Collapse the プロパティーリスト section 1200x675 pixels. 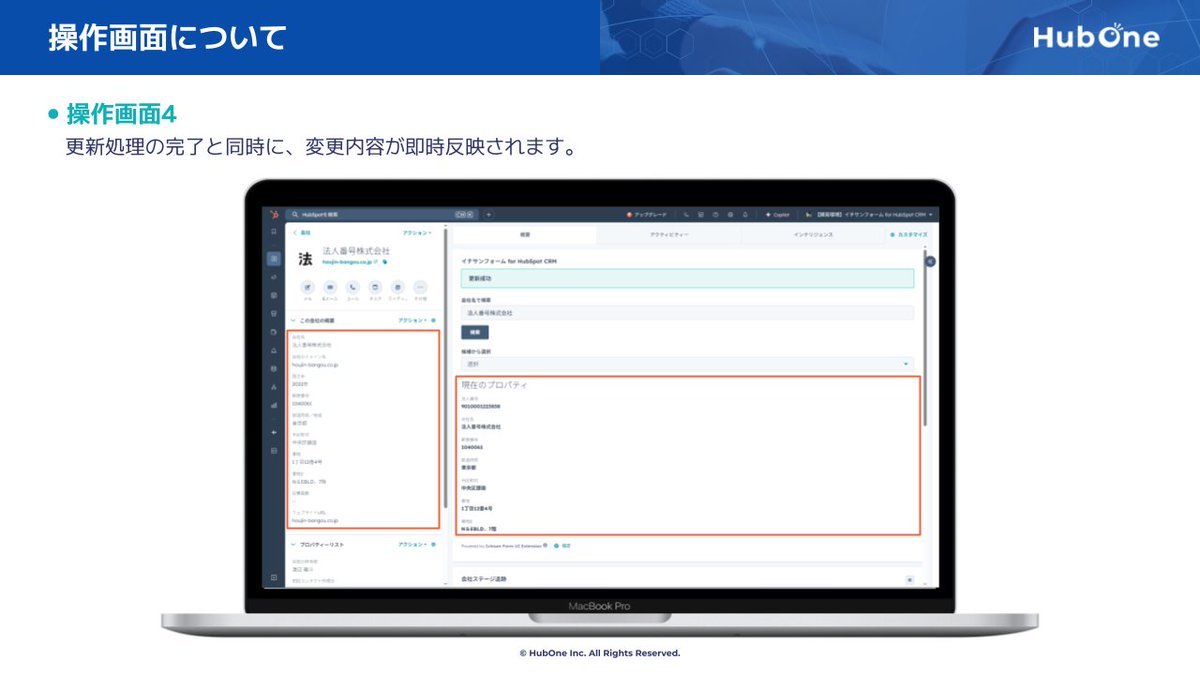(294, 545)
